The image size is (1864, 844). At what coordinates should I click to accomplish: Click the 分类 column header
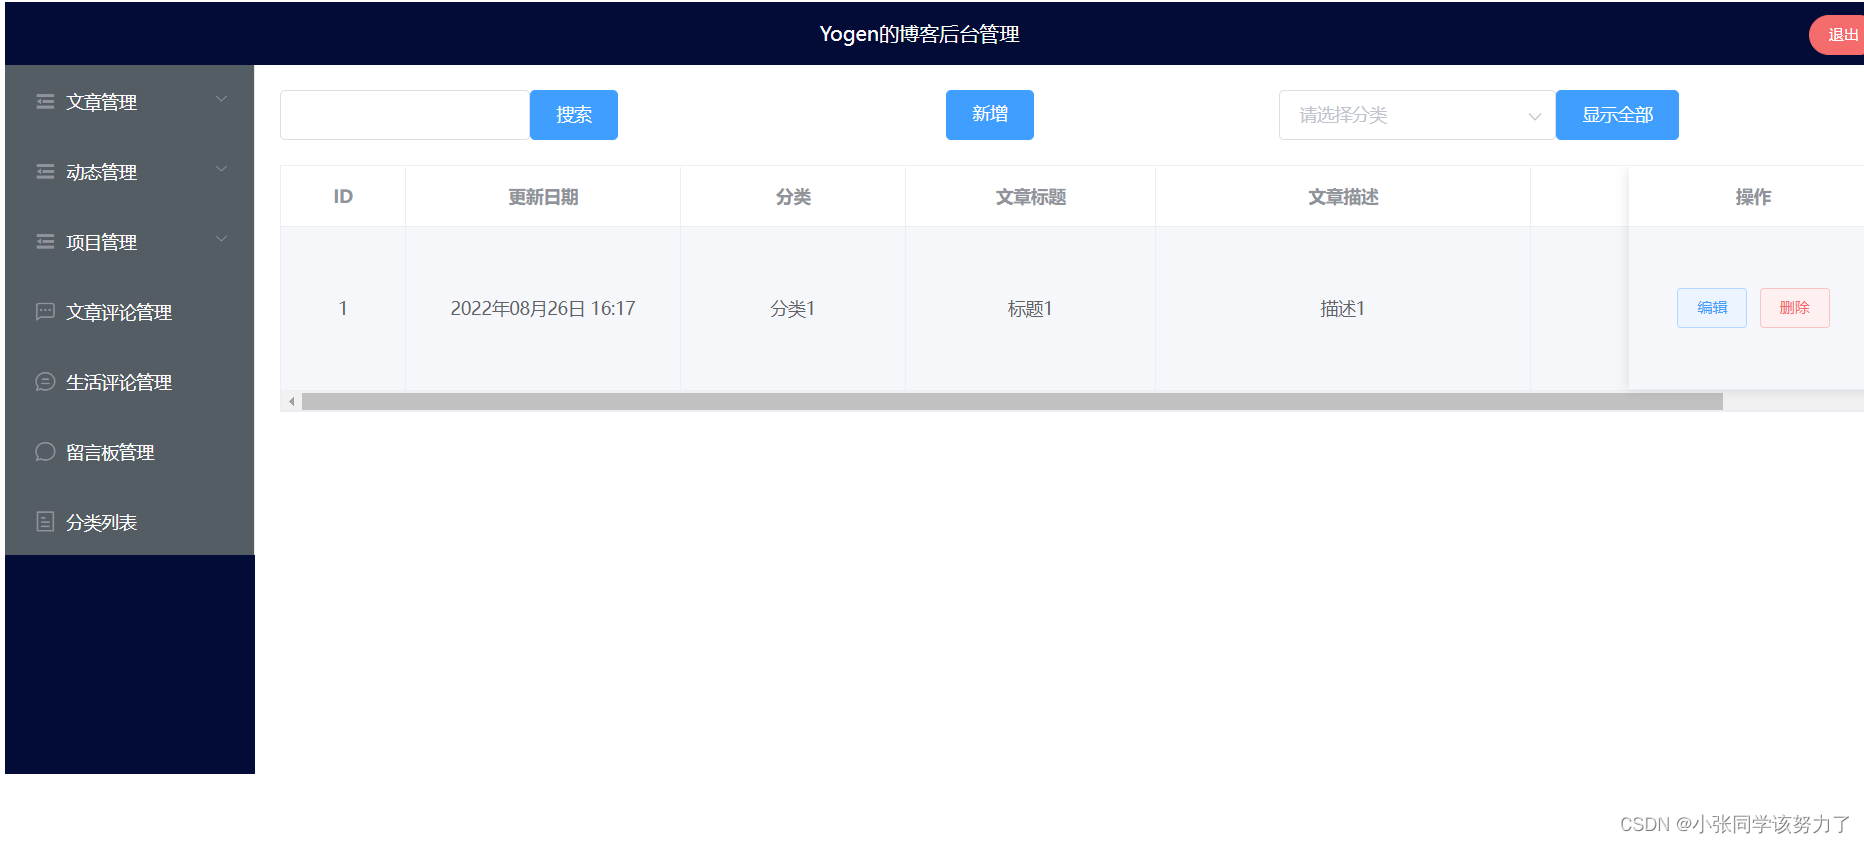793,196
